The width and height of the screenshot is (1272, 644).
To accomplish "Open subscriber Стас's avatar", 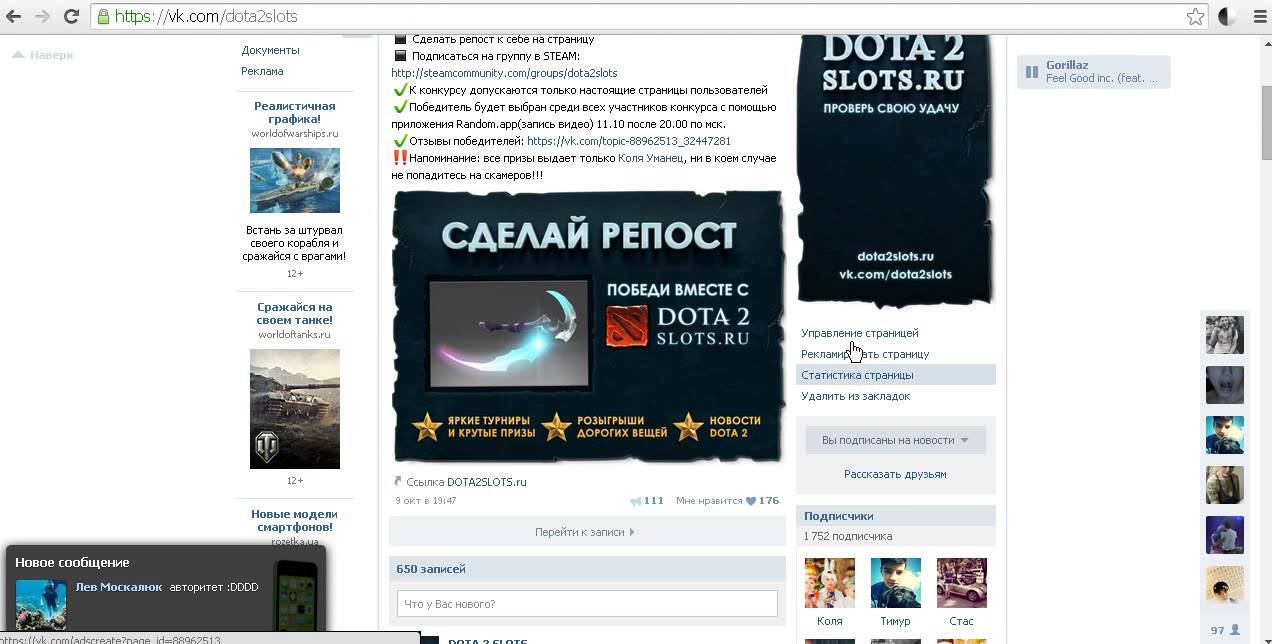I will tap(962, 583).
